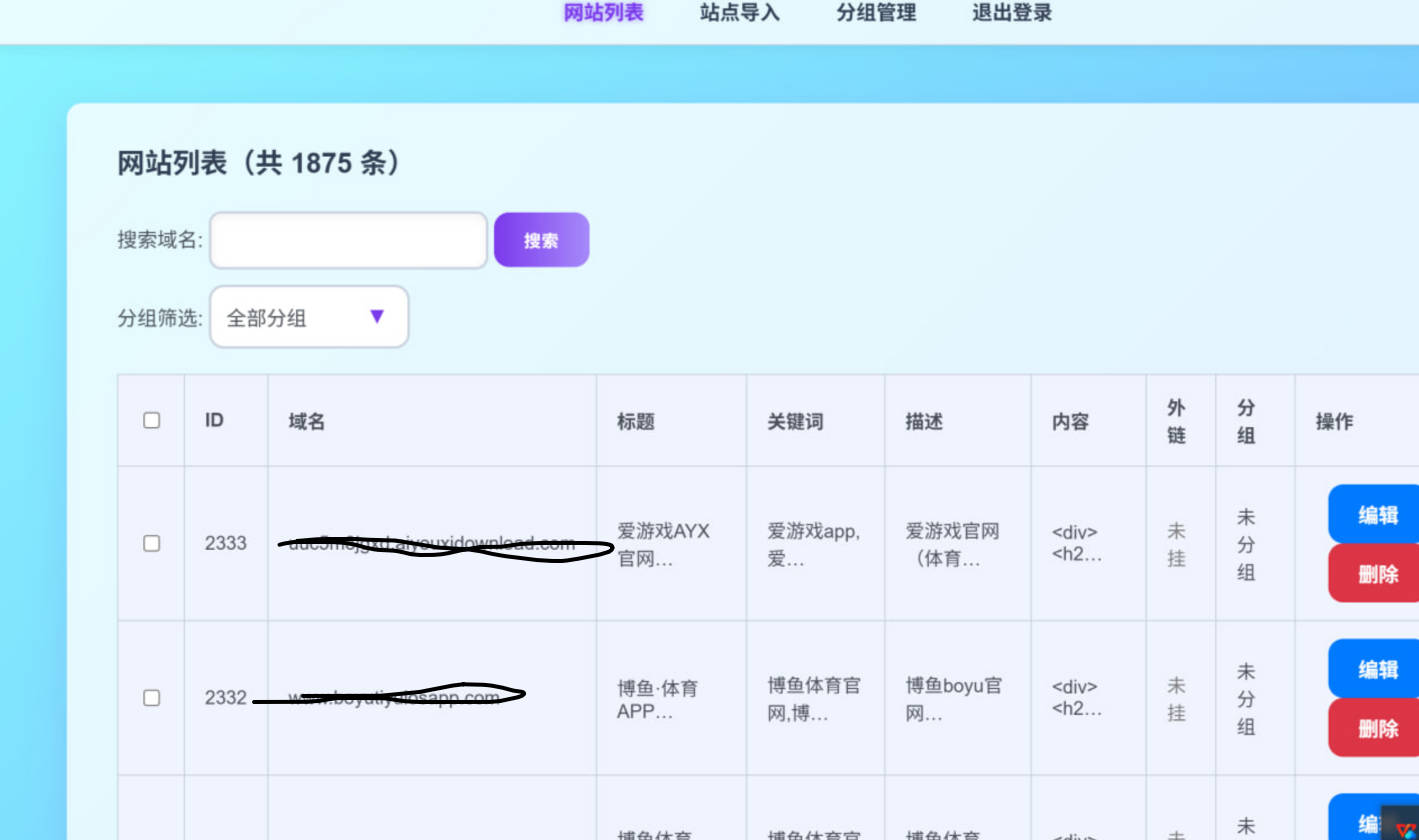Click 未挂 status in row 2332
Screen dimensions: 1419x840
click(x=1176, y=698)
